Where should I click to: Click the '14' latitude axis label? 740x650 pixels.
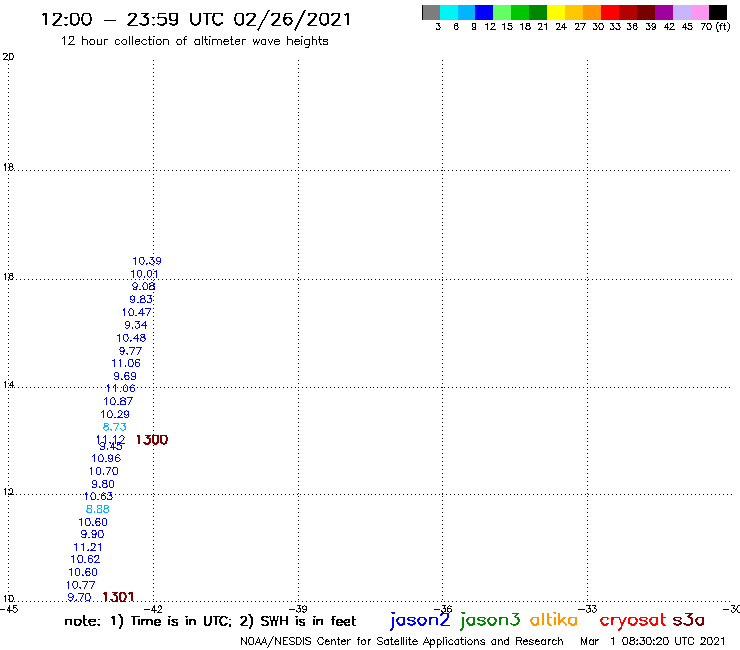[x=8, y=385]
